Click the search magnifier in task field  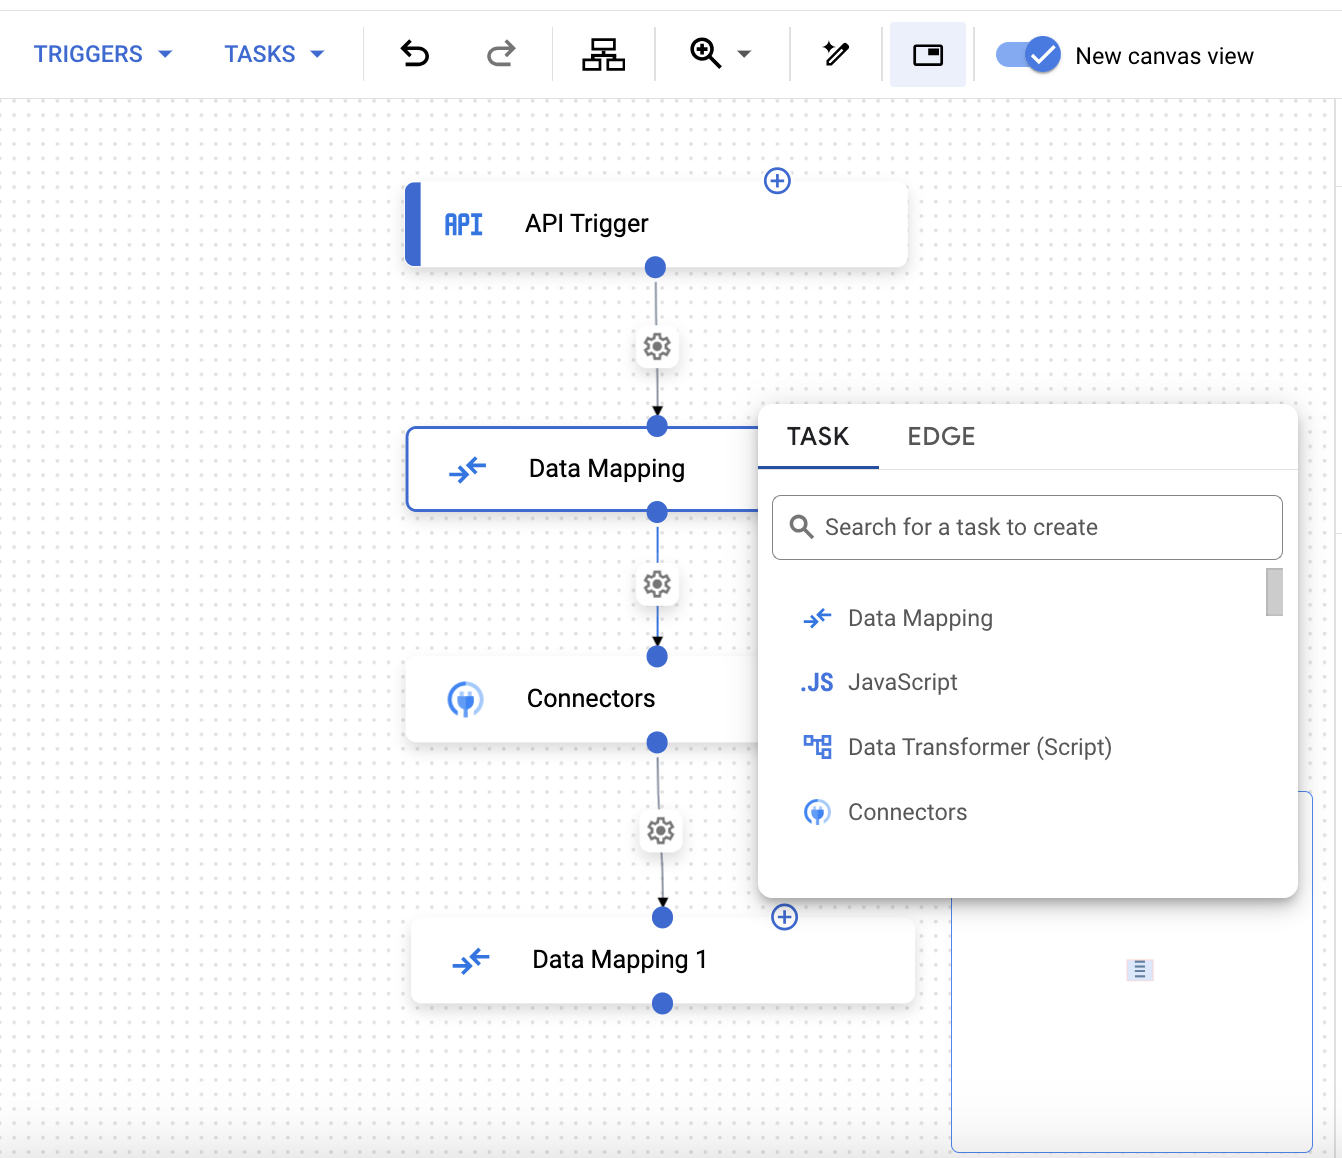pyautogui.click(x=801, y=527)
